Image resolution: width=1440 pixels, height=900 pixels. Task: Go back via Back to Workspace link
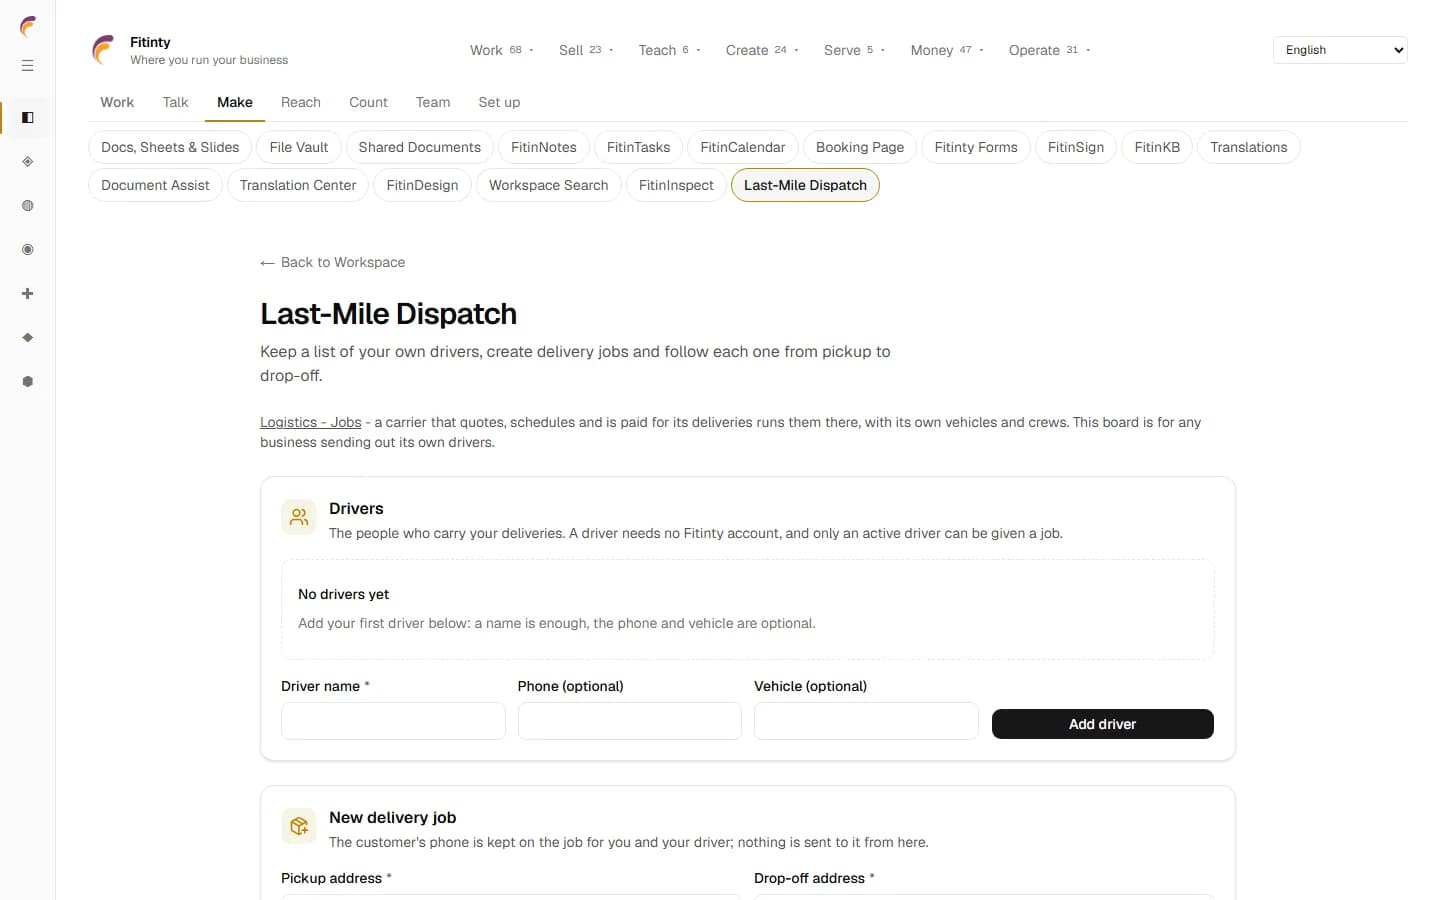(333, 262)
